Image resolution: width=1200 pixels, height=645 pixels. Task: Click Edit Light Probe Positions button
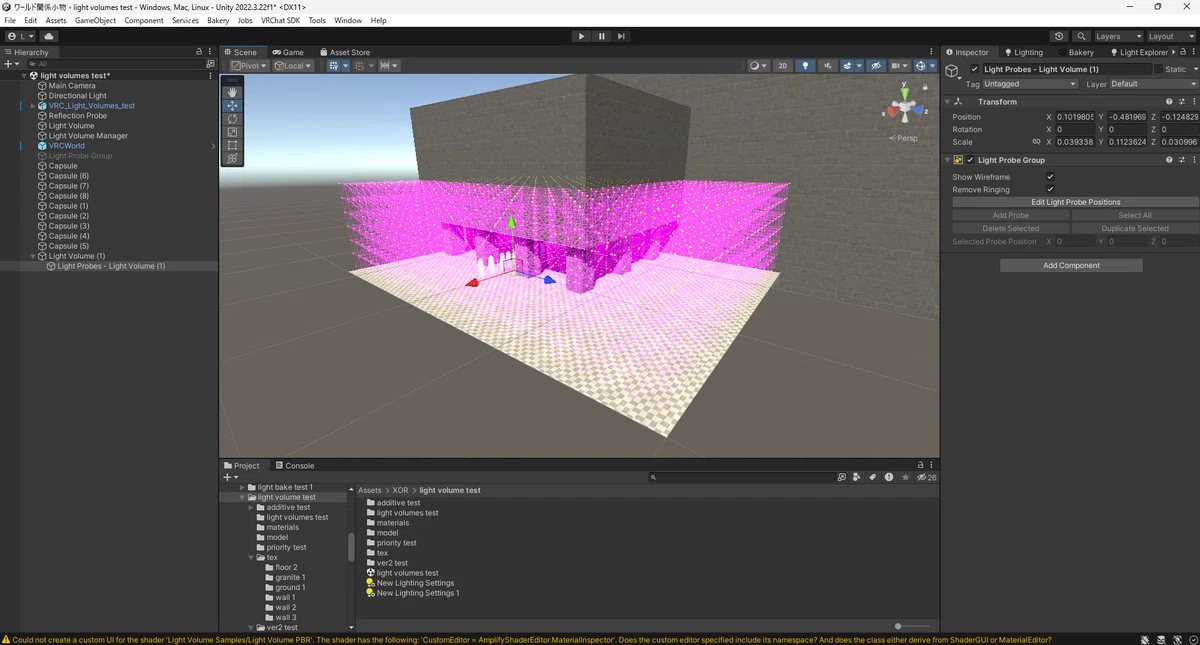pyautogui.click(x=1075, y=202)
